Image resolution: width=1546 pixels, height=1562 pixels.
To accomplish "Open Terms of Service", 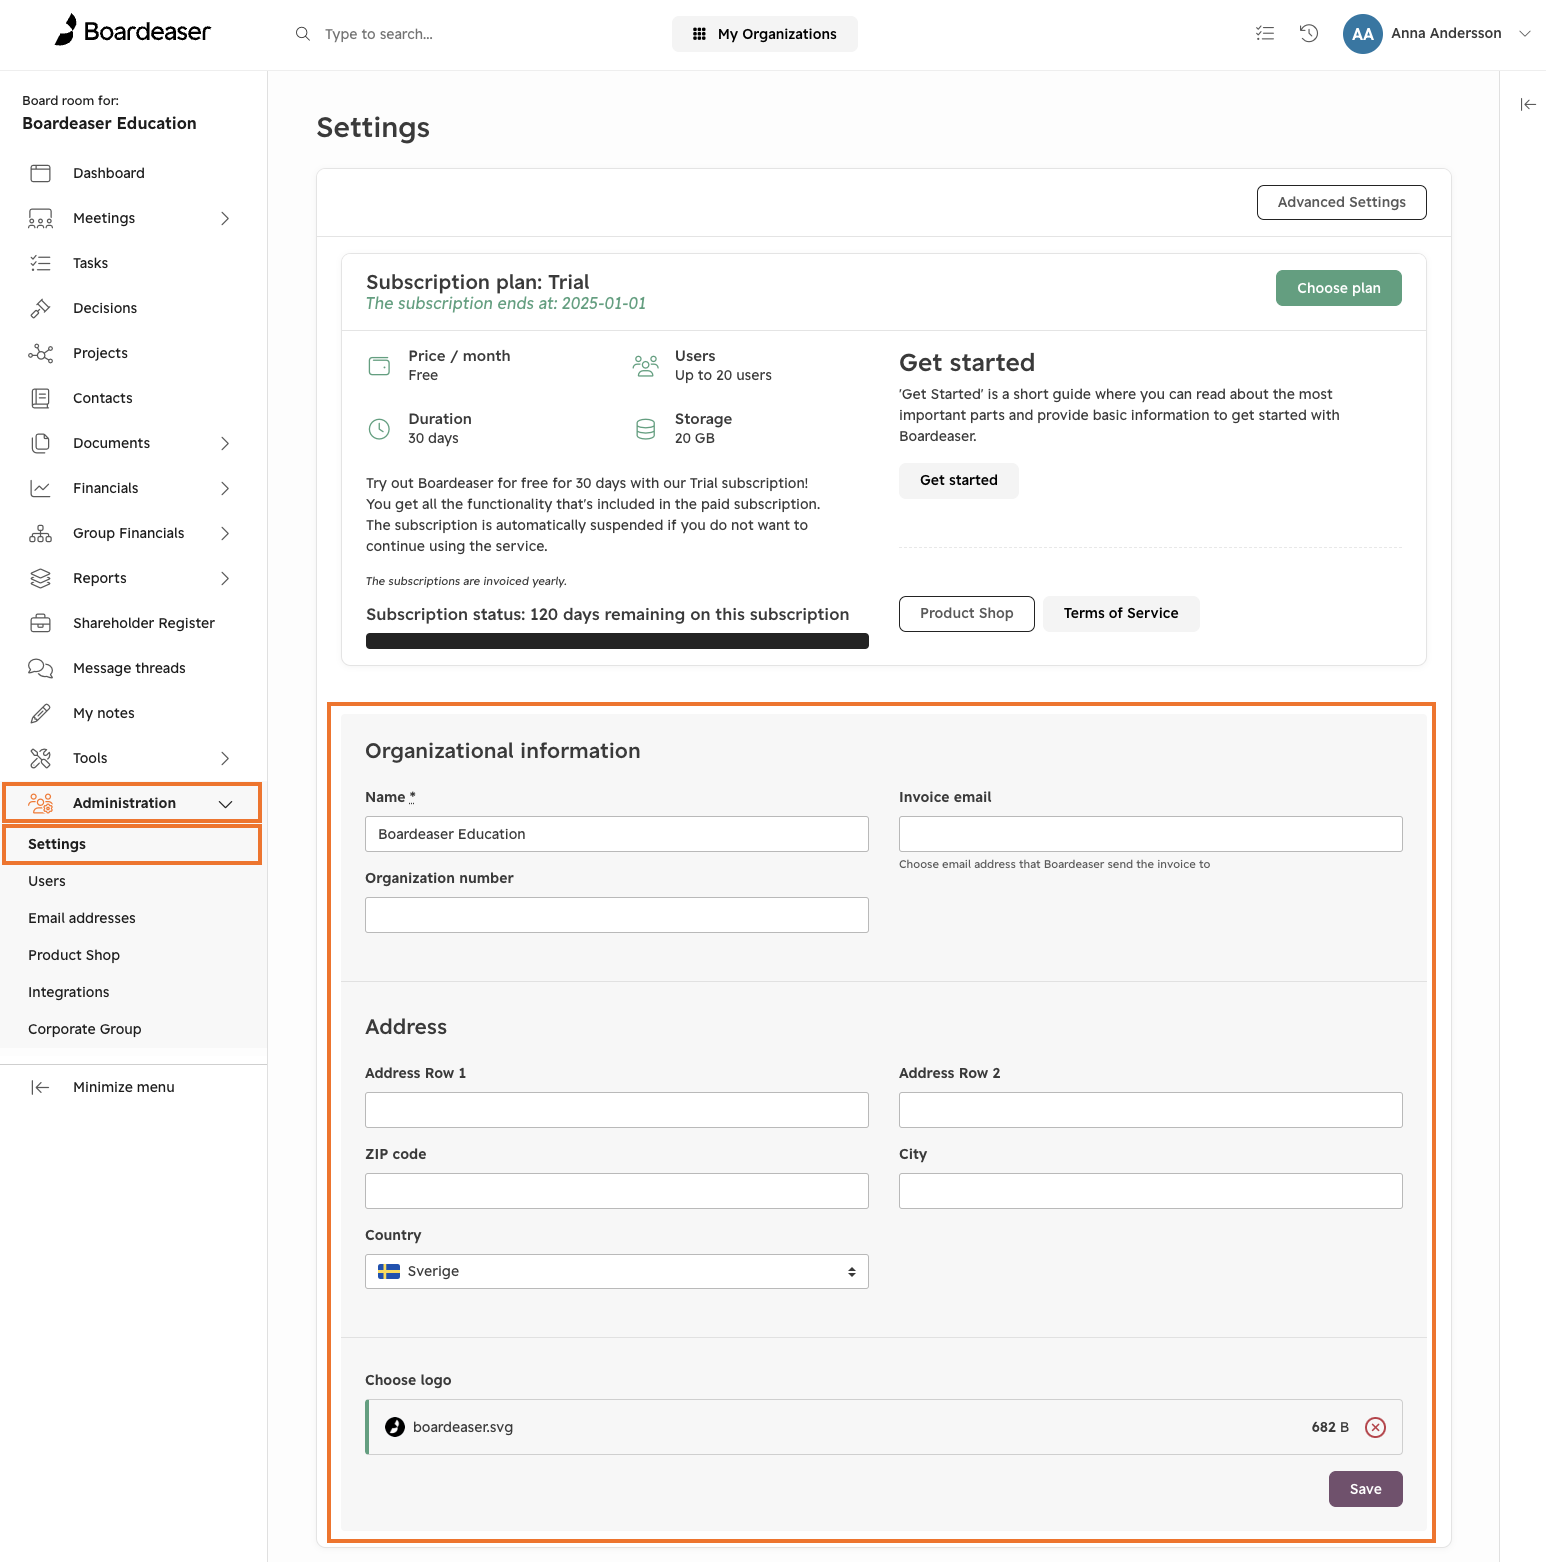I will (1121, 613).
